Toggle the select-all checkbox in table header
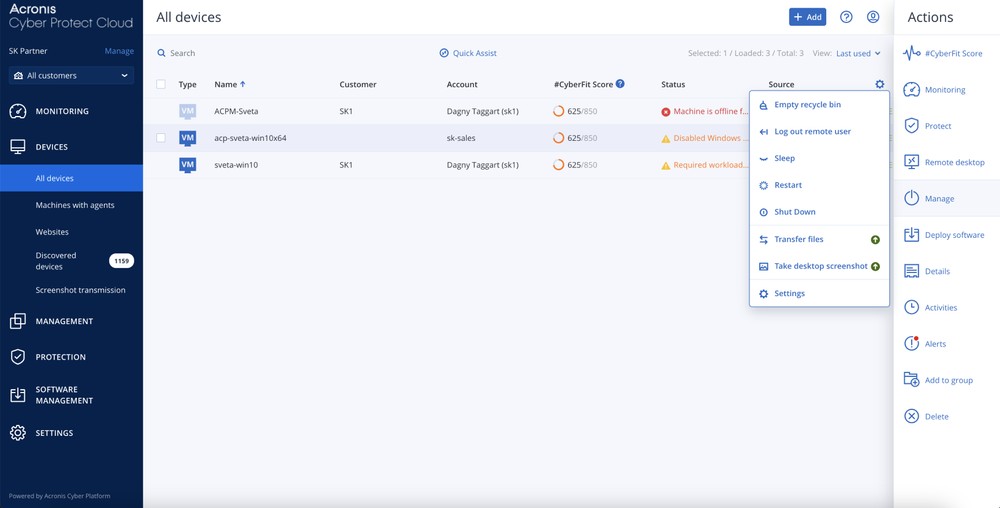 pyautogui.click(x=161, y=84)
